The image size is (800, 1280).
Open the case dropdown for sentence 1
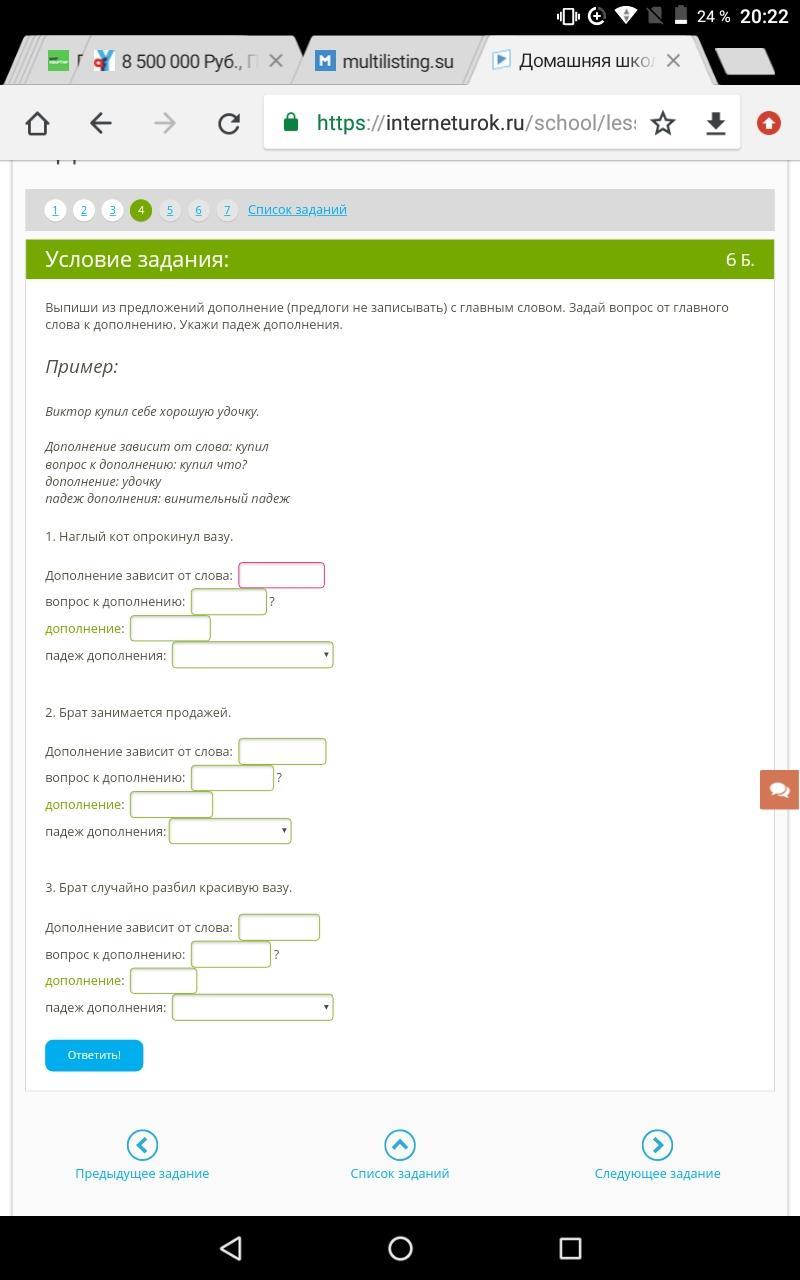252,655
